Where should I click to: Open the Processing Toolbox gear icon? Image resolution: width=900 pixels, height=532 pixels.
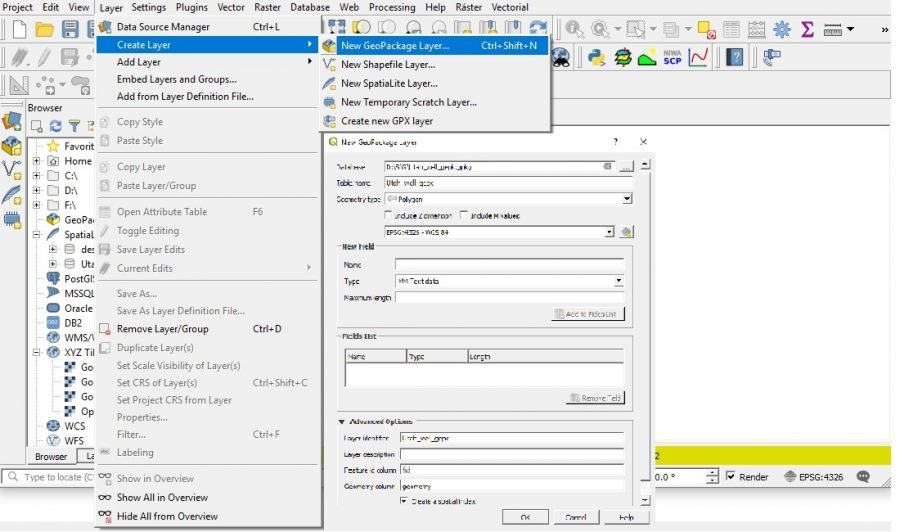point(782,29)
